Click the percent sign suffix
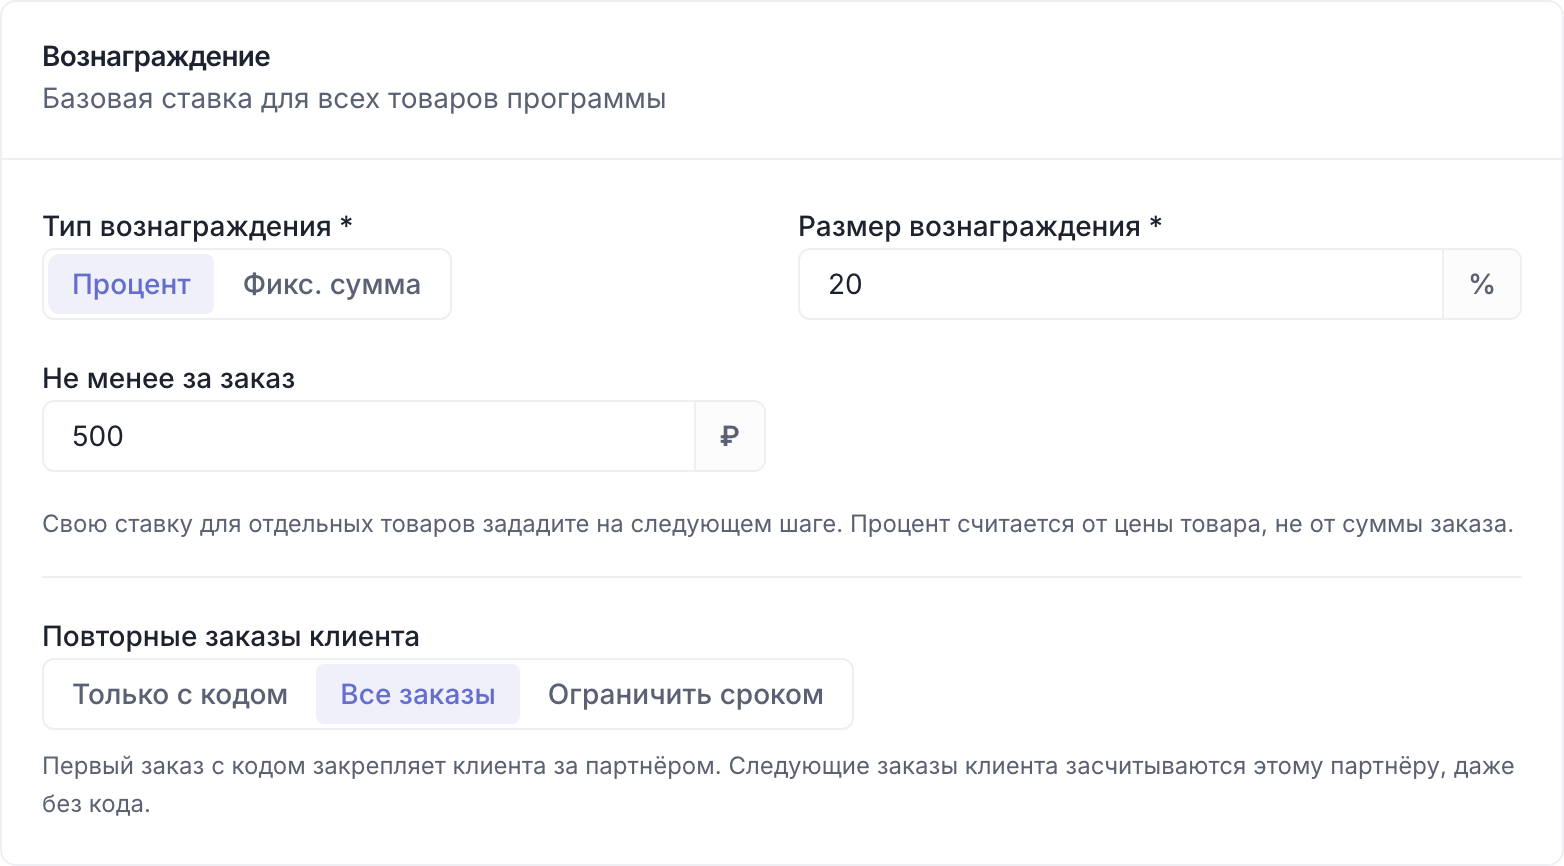Image resolution: width=1564 pixels, height=866 pixels. coord(1482,284)
